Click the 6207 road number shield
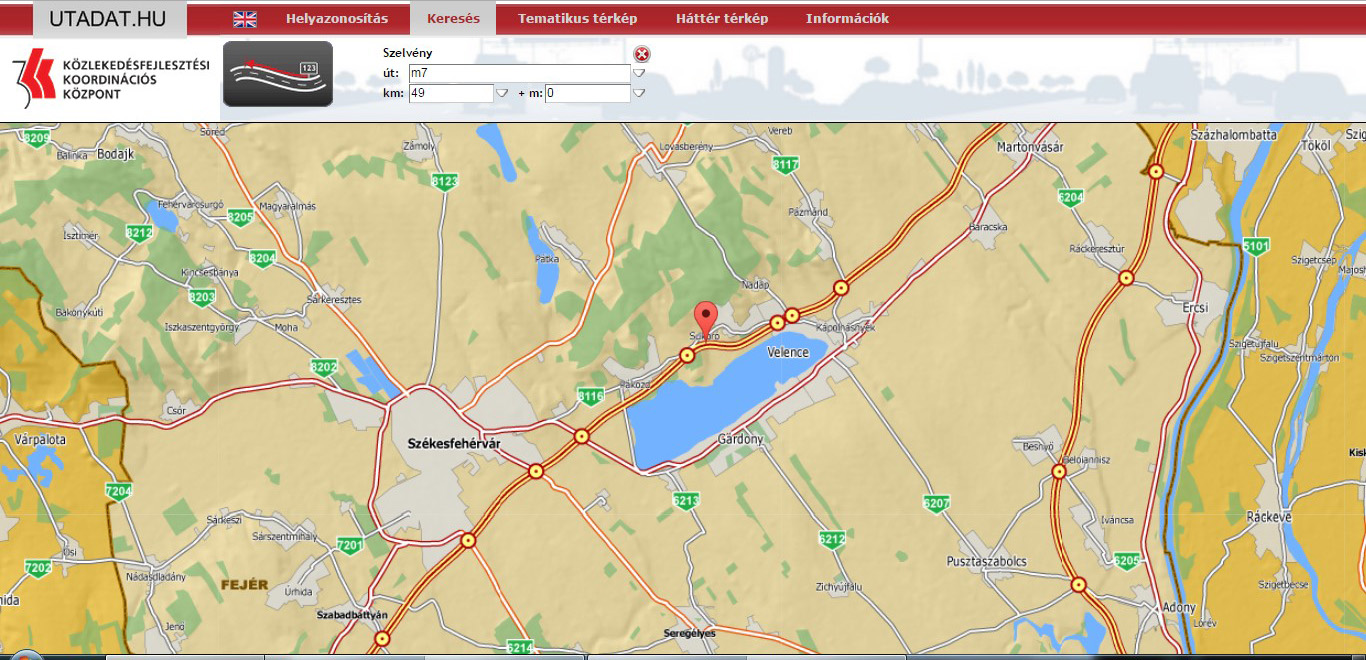 [x=937, y=503]
